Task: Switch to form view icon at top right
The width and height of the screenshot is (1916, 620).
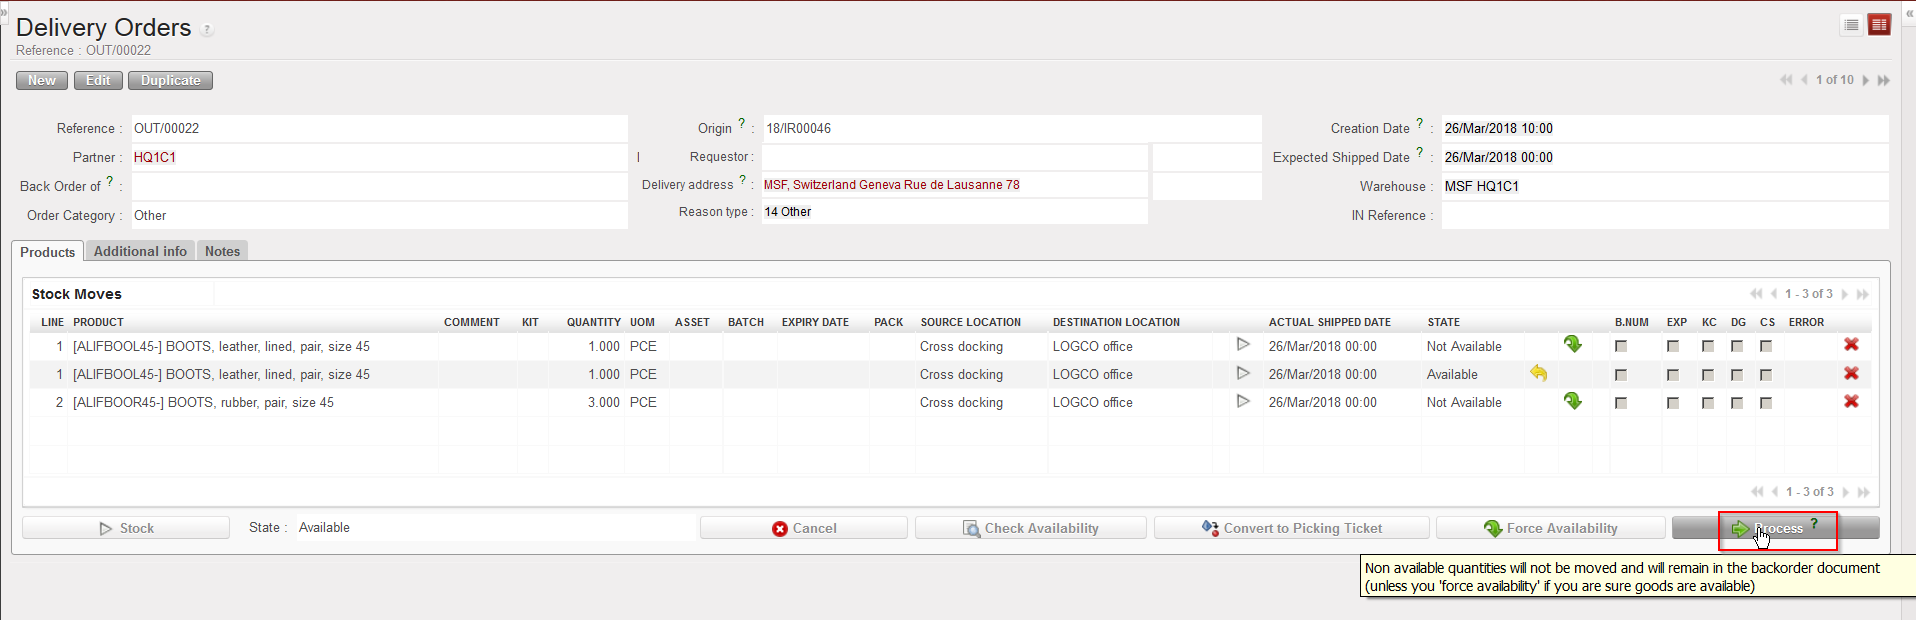Action: 1879,25
